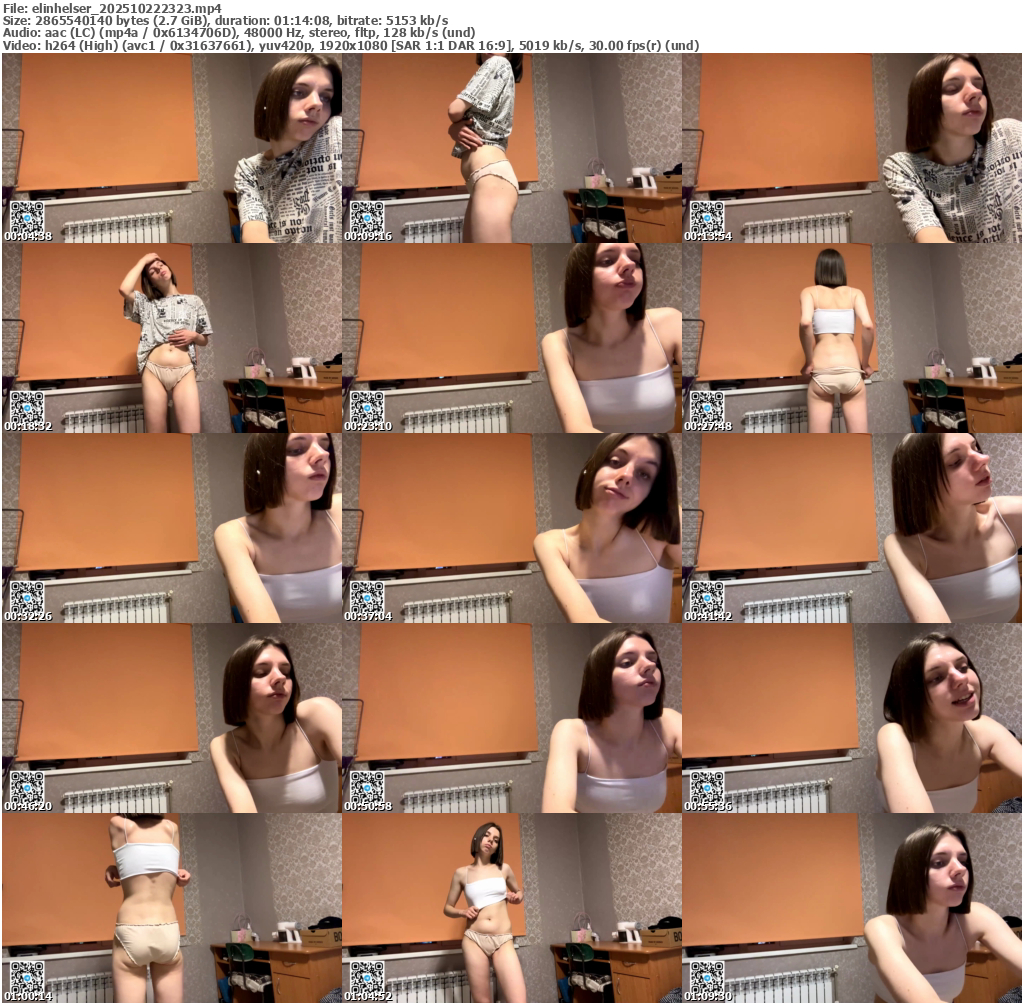Screen dimensions: 1024x1003
Task: Choose the thumbnail labeled 00:18:32
Action: (172, 338)
